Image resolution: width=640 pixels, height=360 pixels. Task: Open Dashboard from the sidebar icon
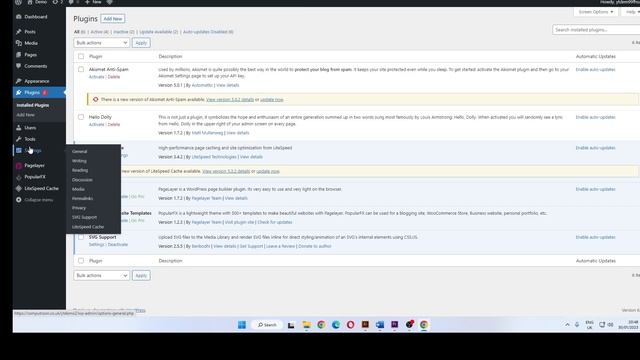[x=18, y=17]
